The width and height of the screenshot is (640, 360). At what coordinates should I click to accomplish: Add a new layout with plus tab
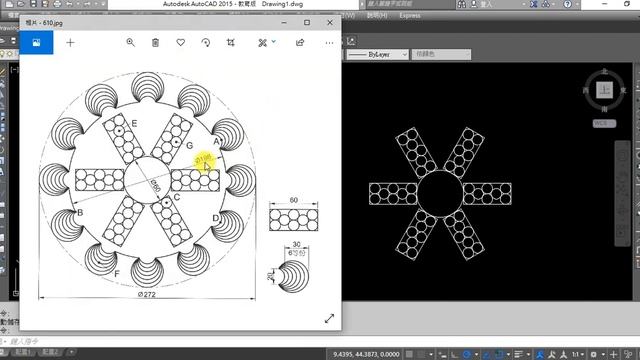pos(71,352)
